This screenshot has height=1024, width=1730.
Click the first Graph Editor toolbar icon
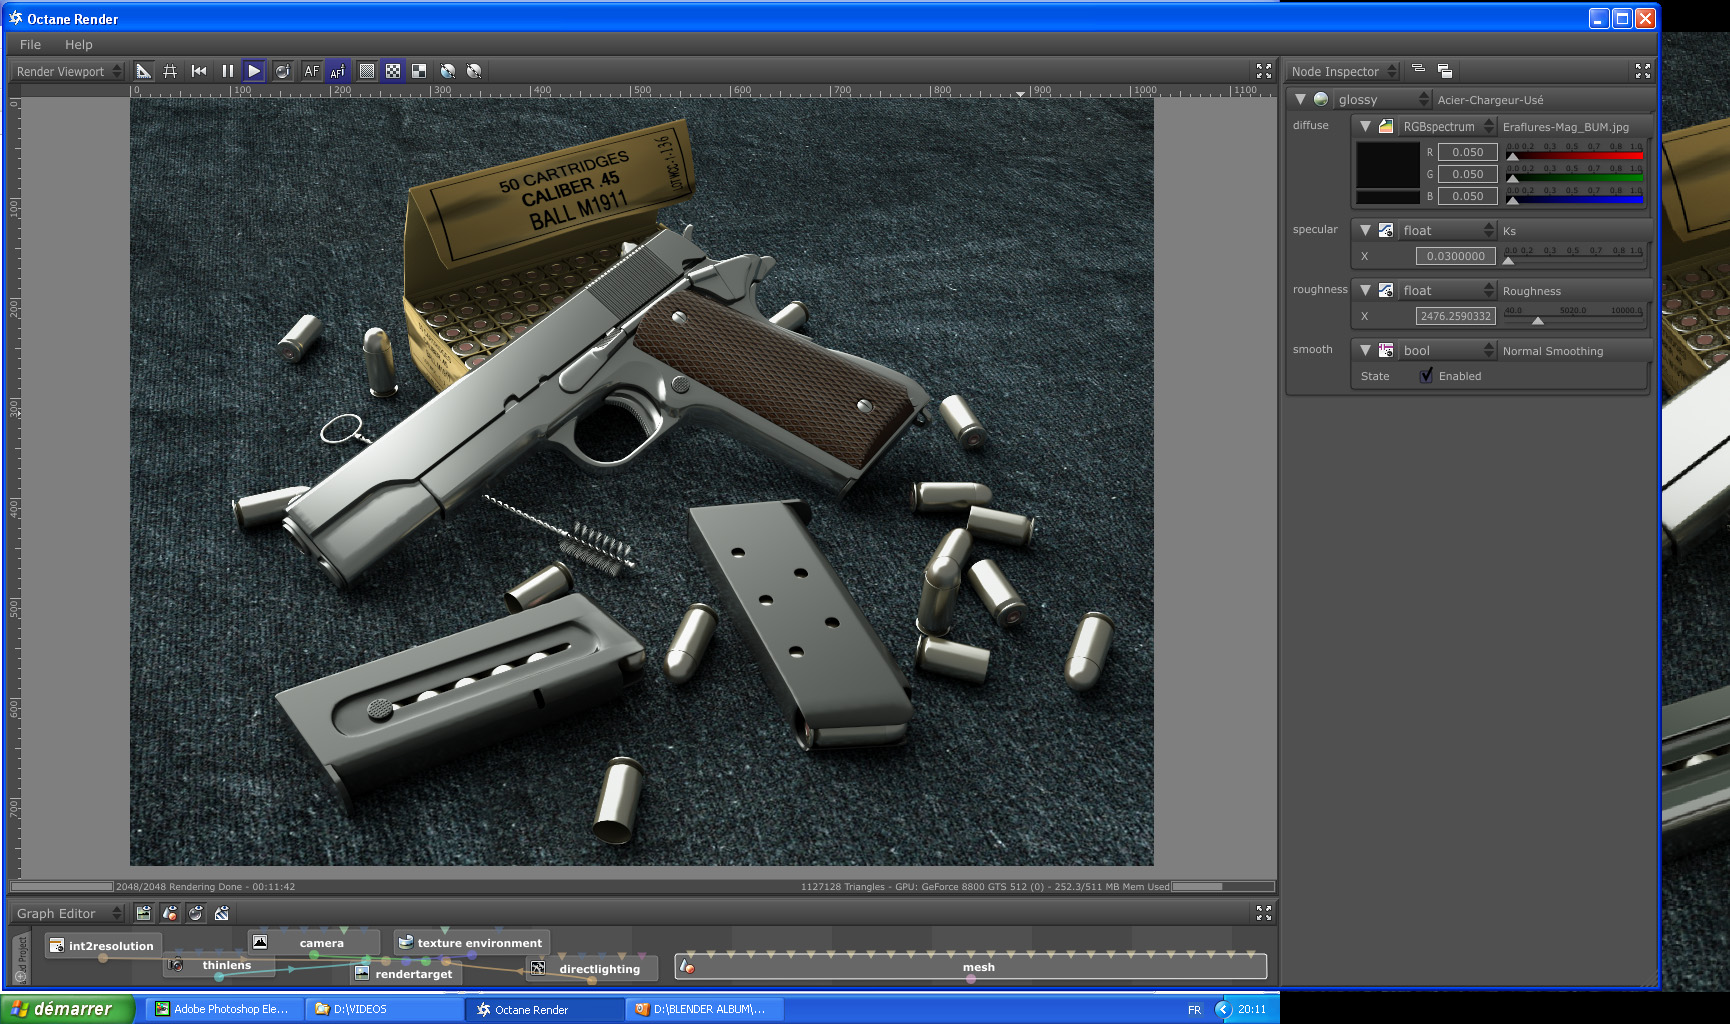[144, 913]
